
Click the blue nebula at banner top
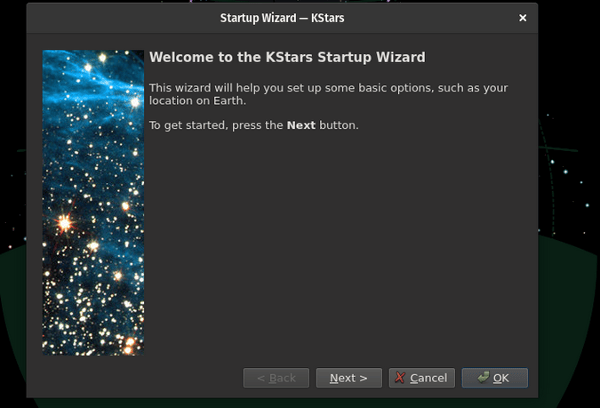[90, 75]
